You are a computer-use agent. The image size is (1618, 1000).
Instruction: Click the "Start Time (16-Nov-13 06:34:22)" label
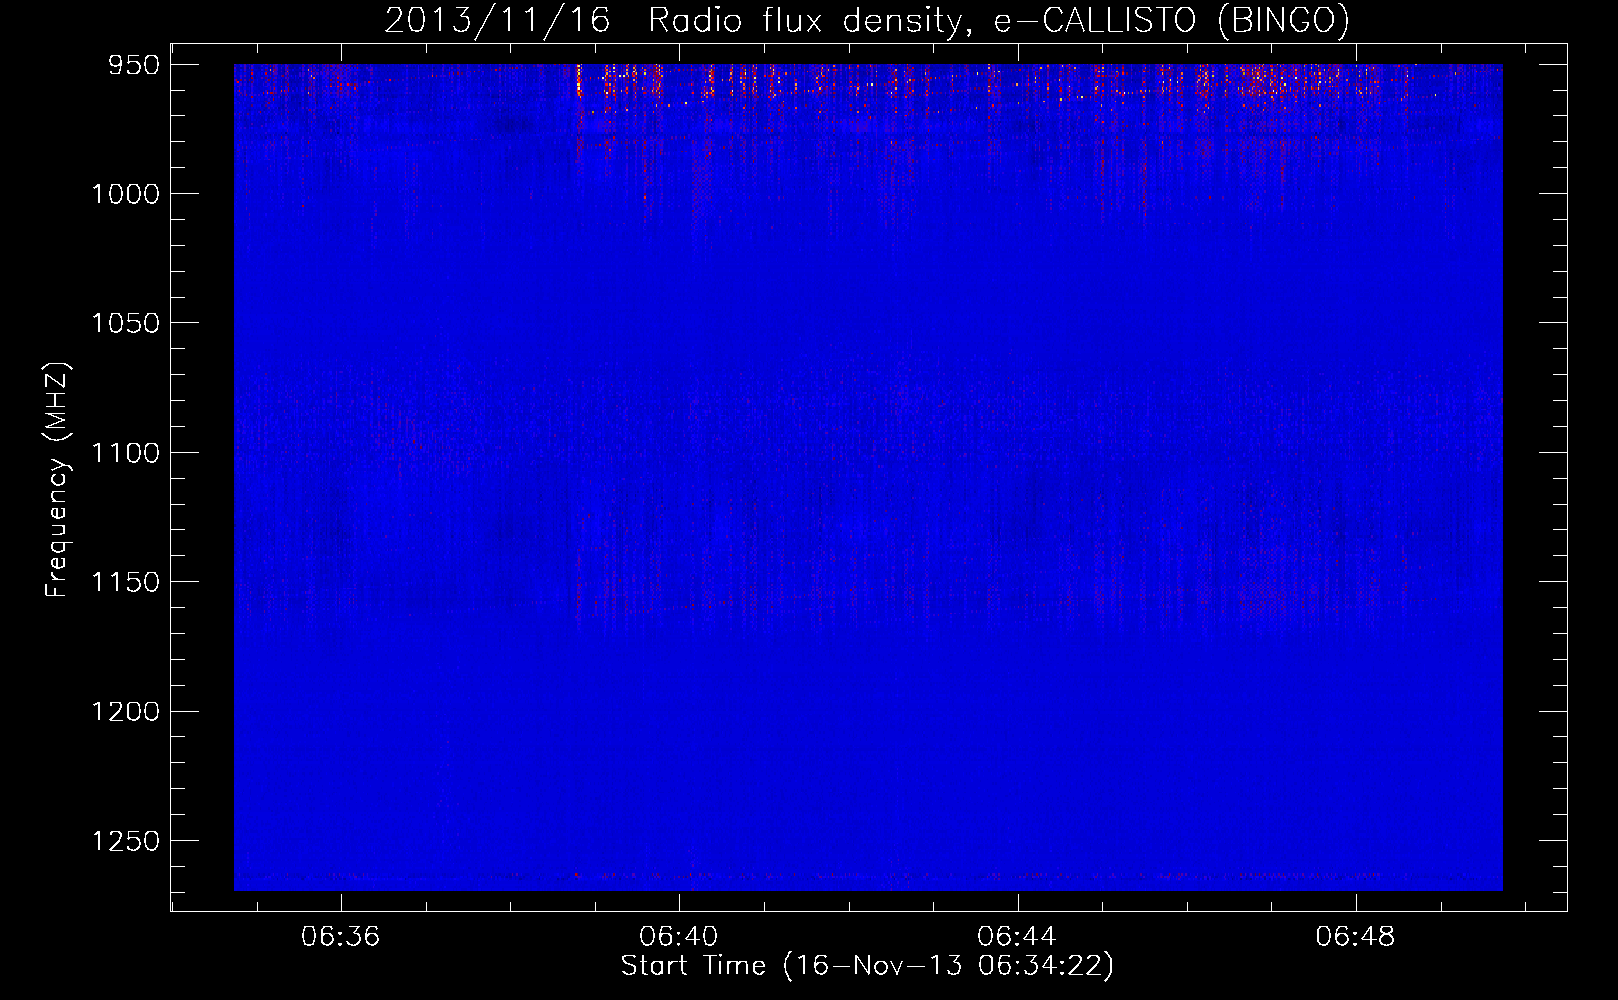pos(867,966)
